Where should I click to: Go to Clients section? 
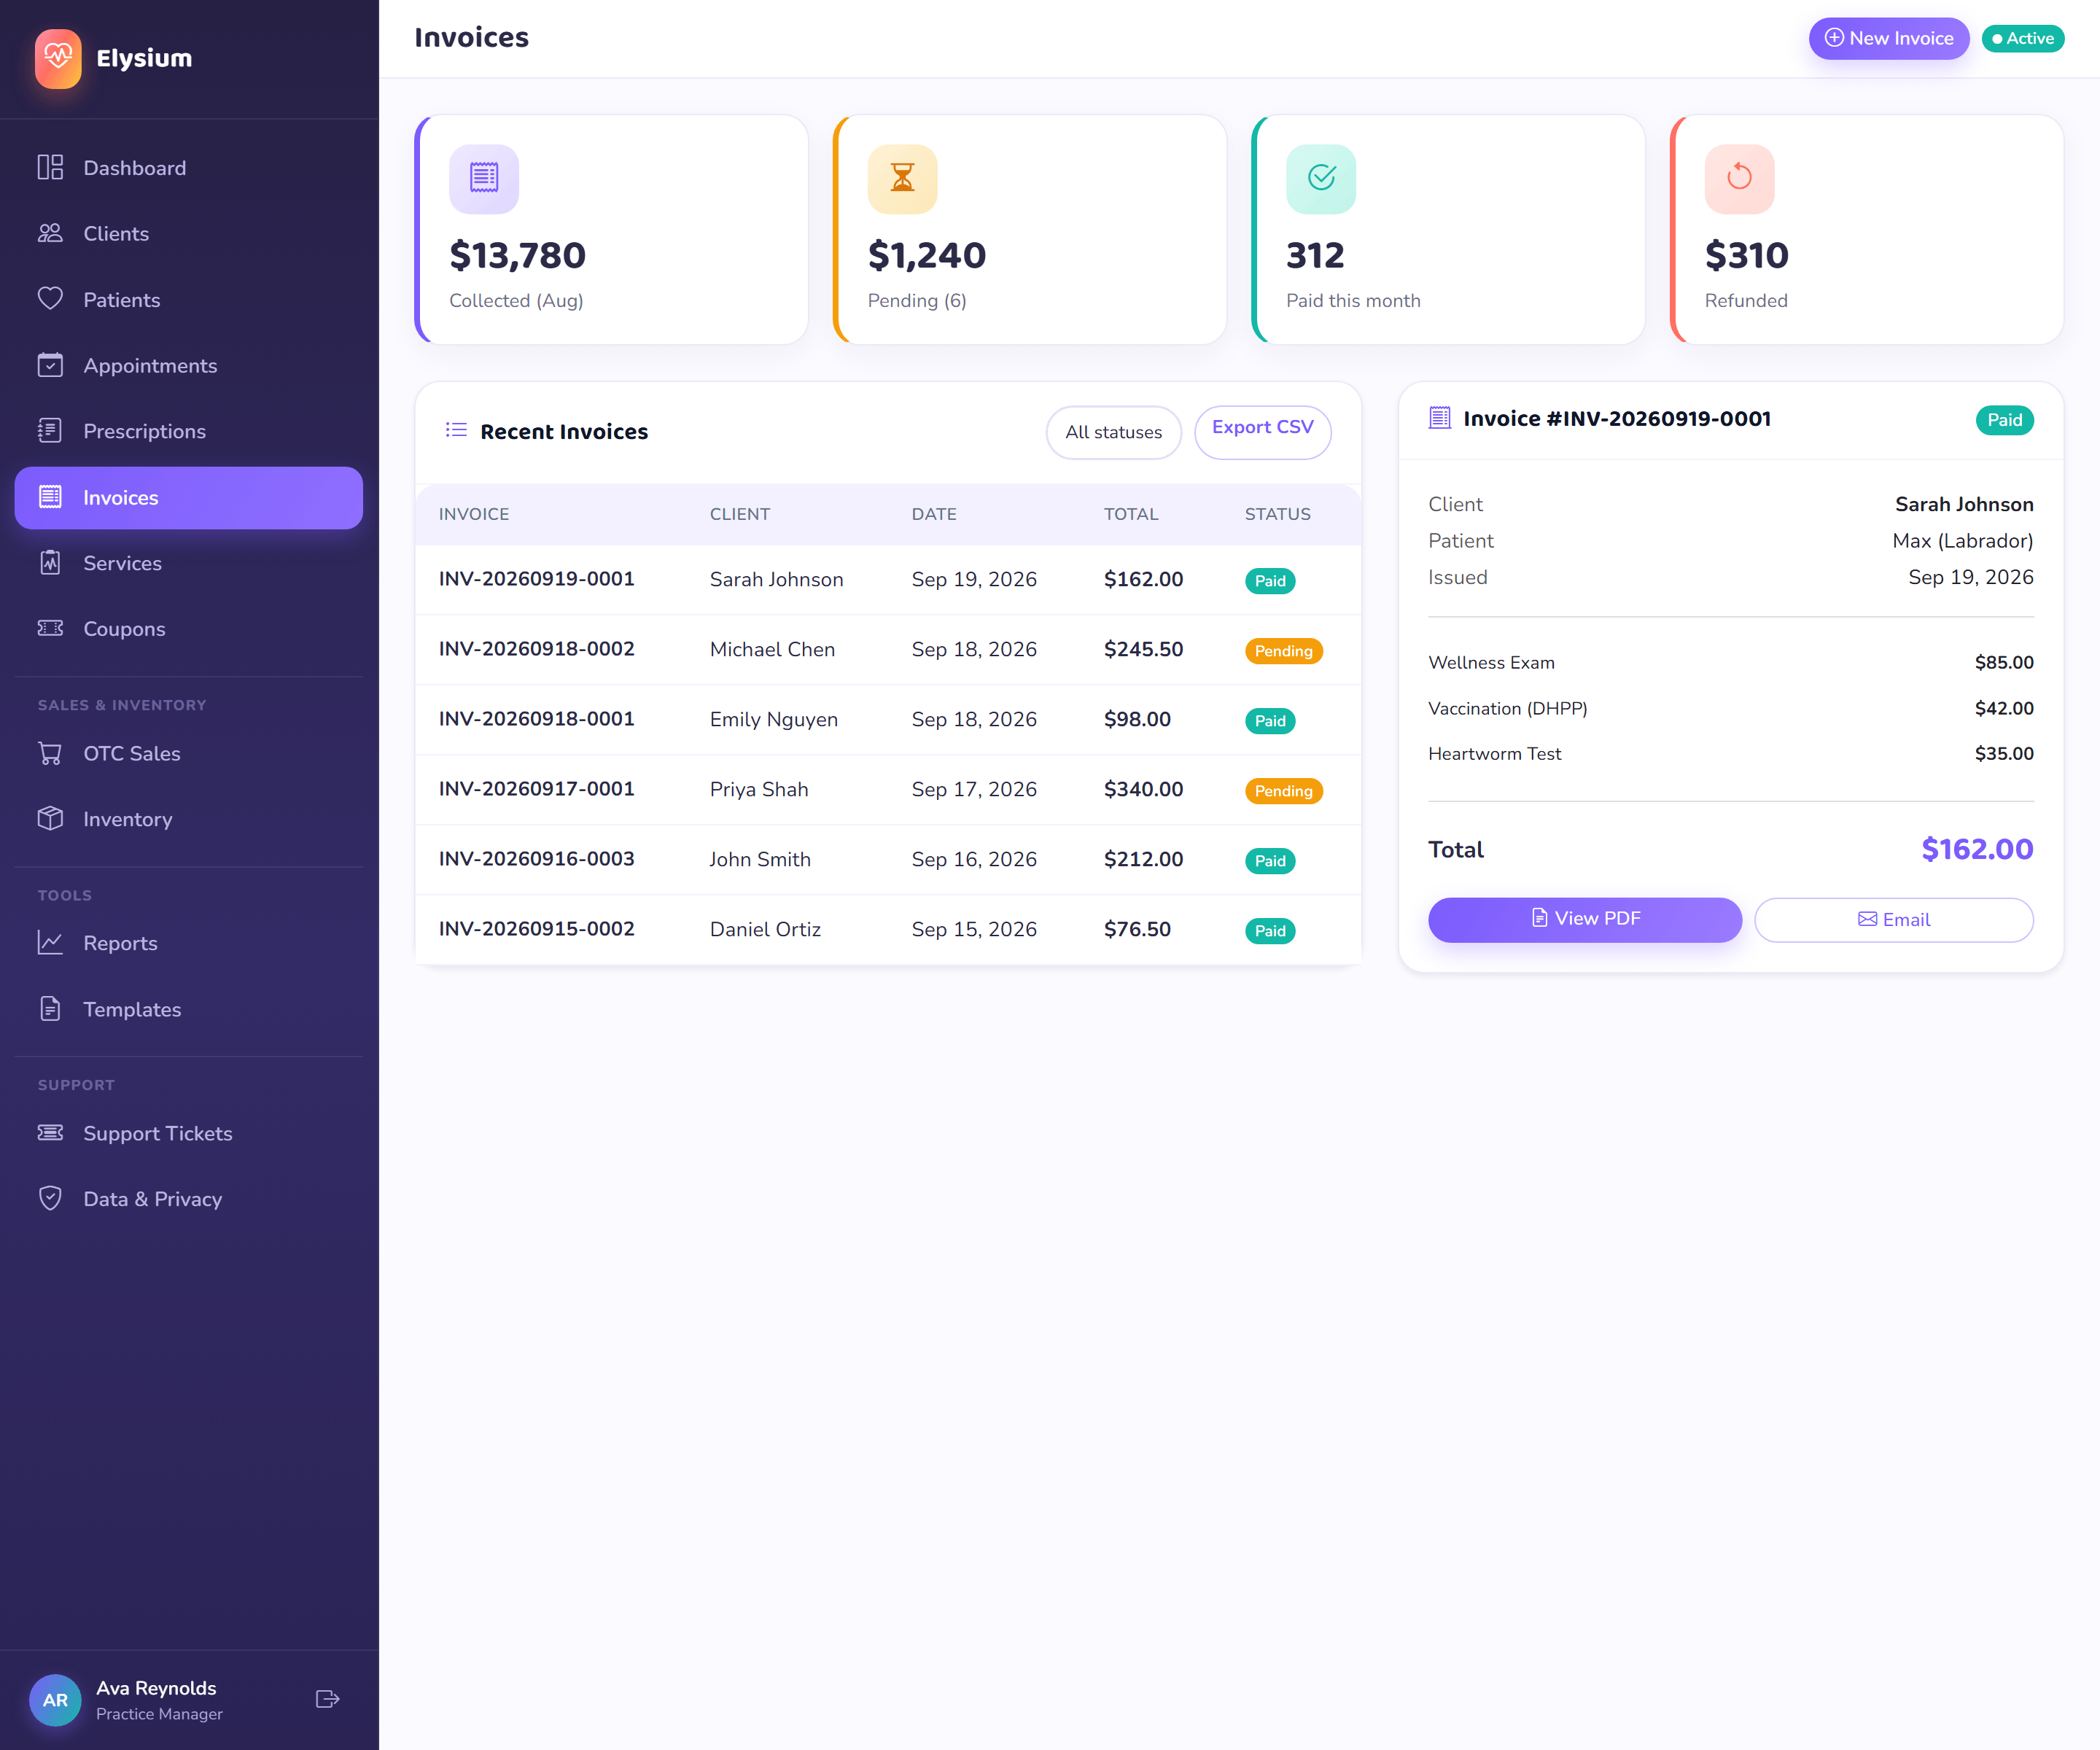click(x=188, y=233)
